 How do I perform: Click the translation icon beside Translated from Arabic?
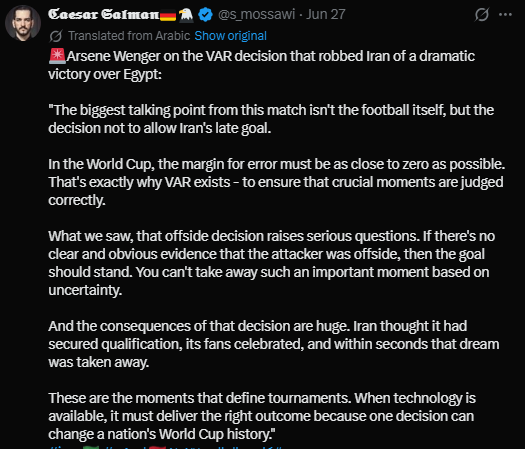[56, 36]
